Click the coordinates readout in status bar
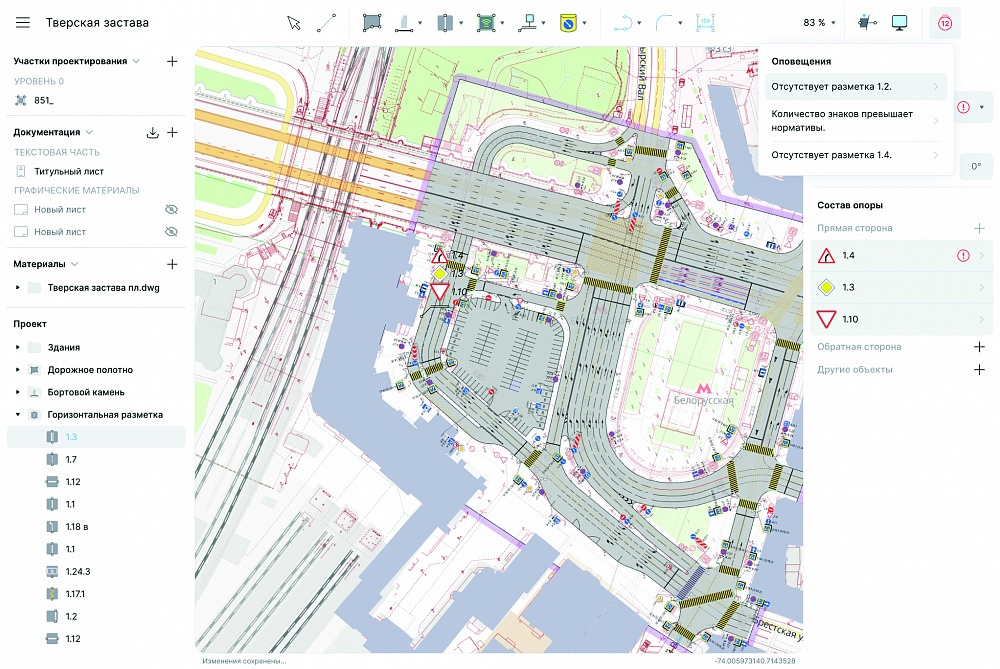 [x=754, y=661]
